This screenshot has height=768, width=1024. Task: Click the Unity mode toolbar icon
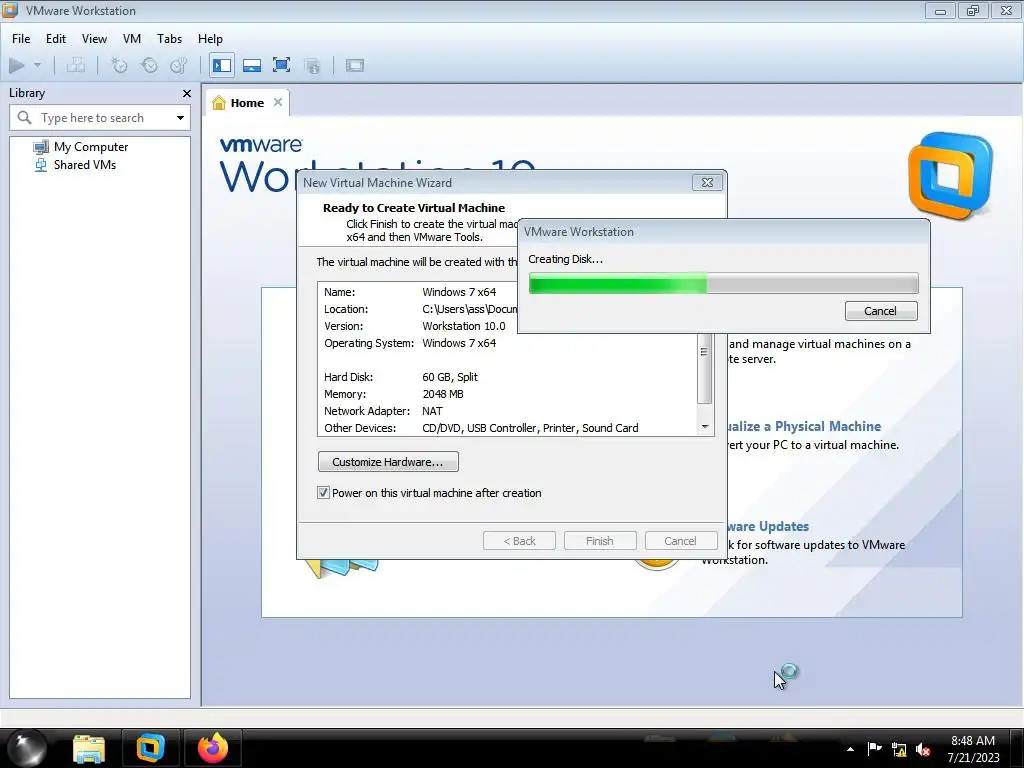pos(312,65)
